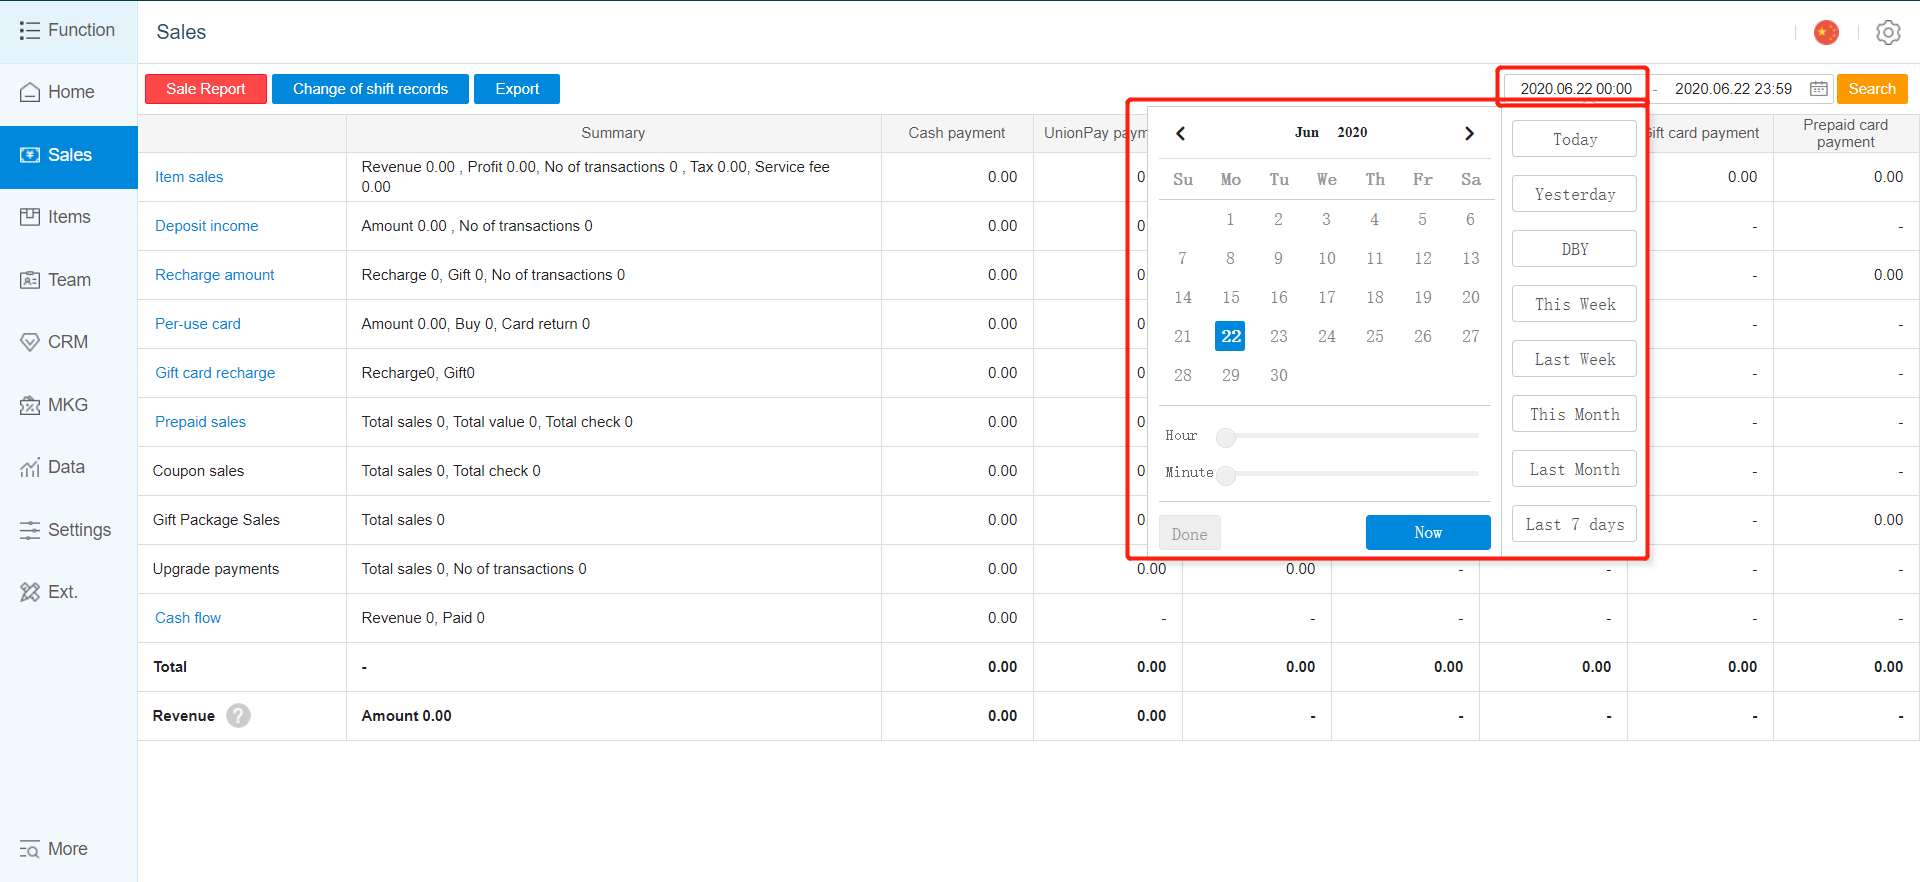Screen dimensions: 1920x882
Task: Click the Revenue help question mark icon
Action: click(238, 716)
